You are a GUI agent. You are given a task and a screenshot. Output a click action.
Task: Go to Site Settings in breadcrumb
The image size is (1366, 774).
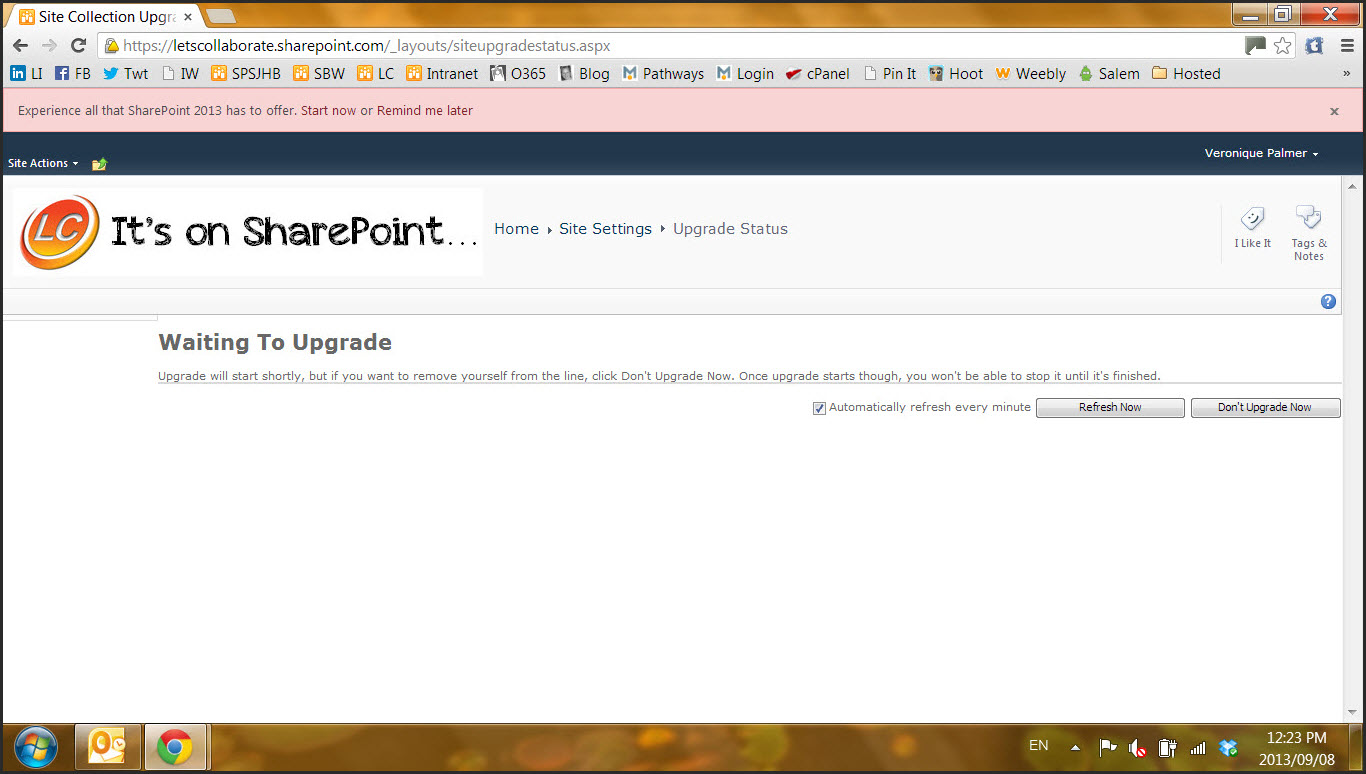(605, 229)
